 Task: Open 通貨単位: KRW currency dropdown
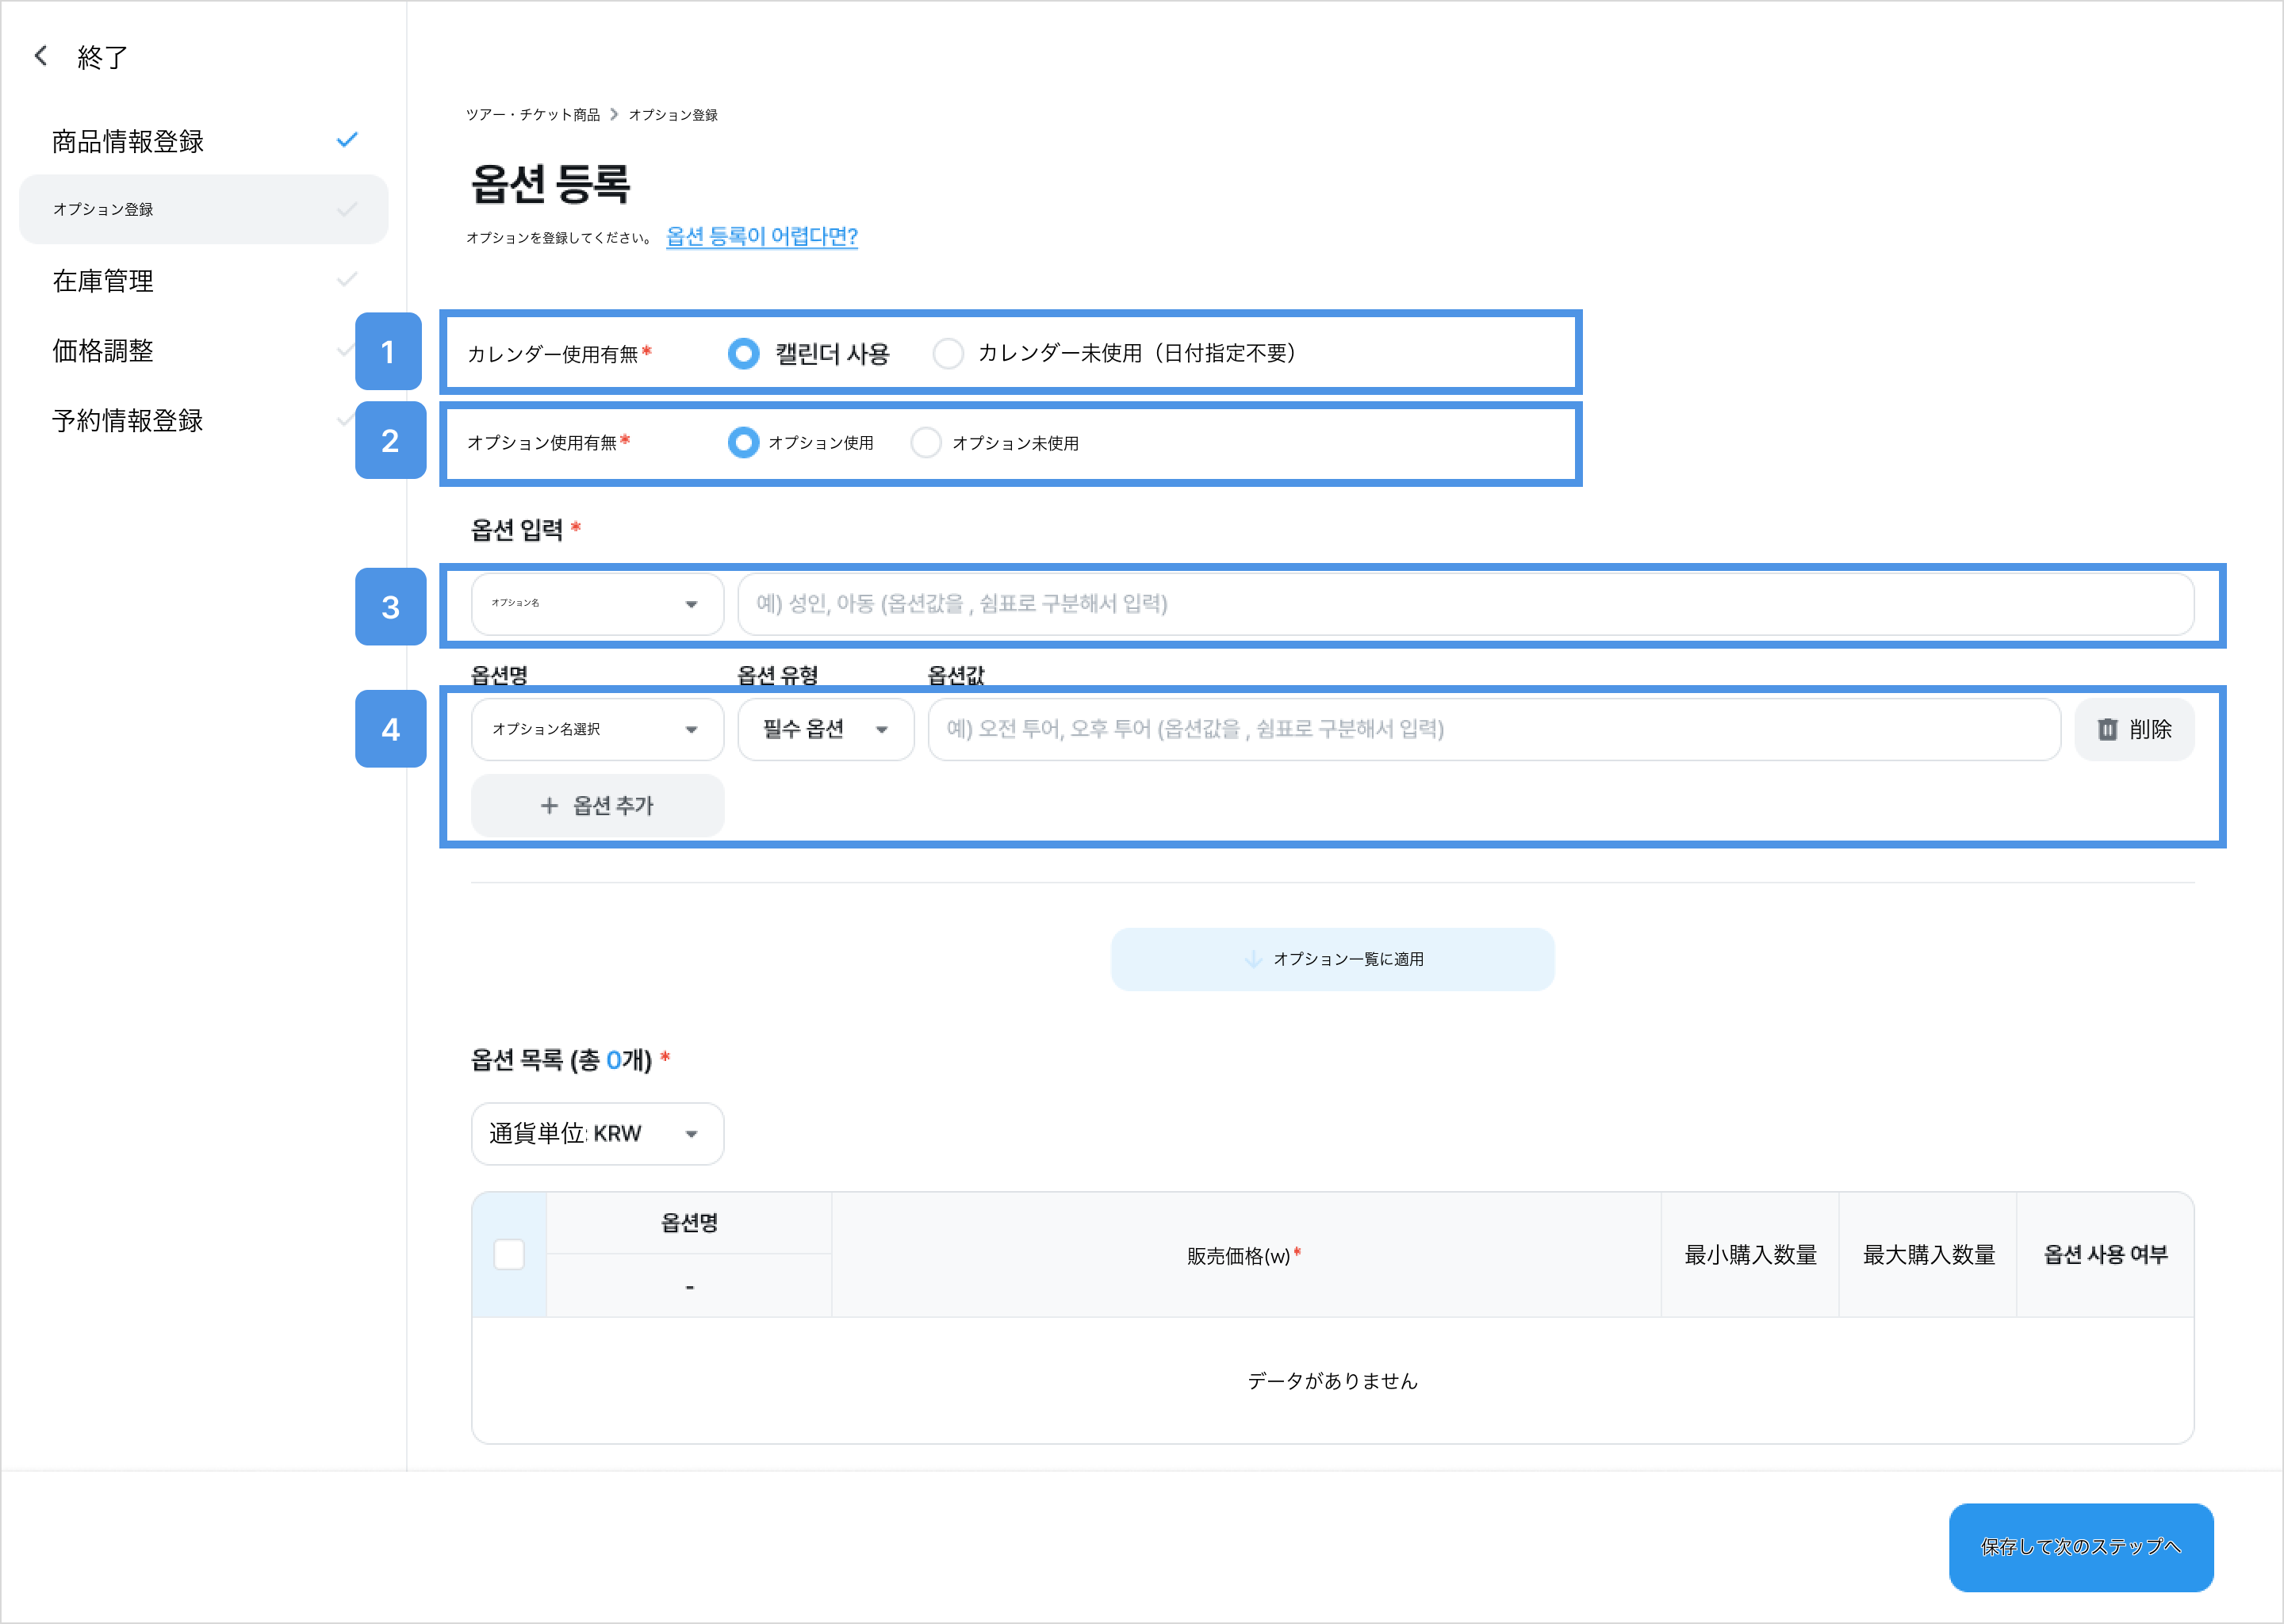tap(597, 1133)
